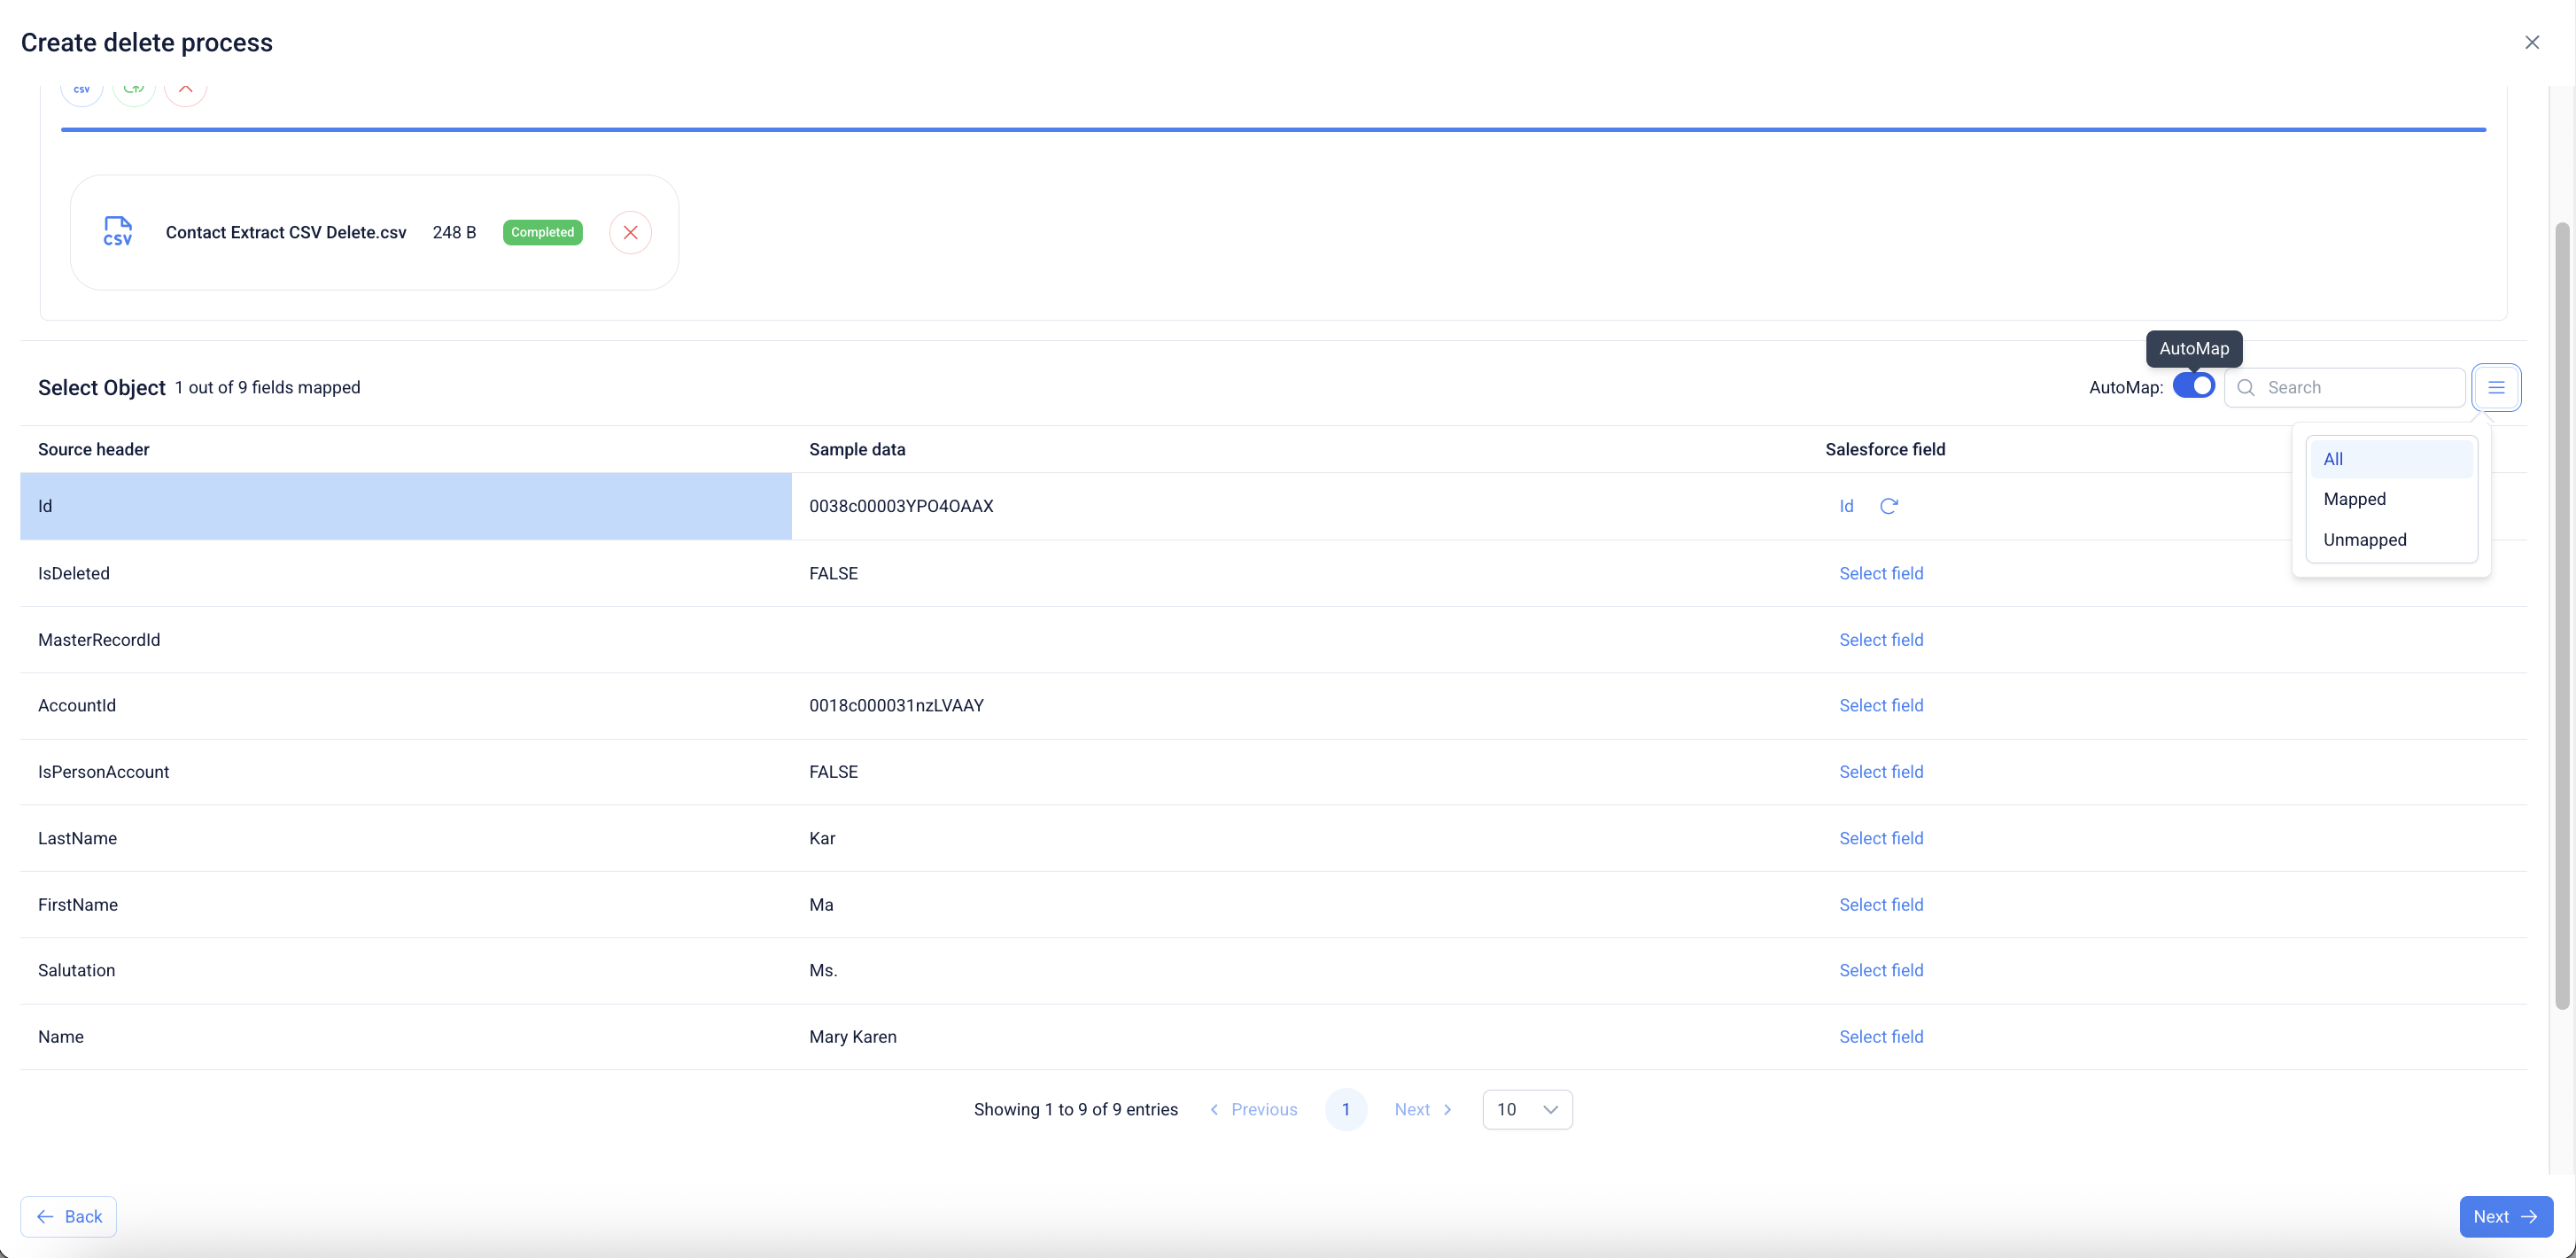Select All in the filter menu
Viewport: 2576px width, 1258px height.
pos(2333,459)
